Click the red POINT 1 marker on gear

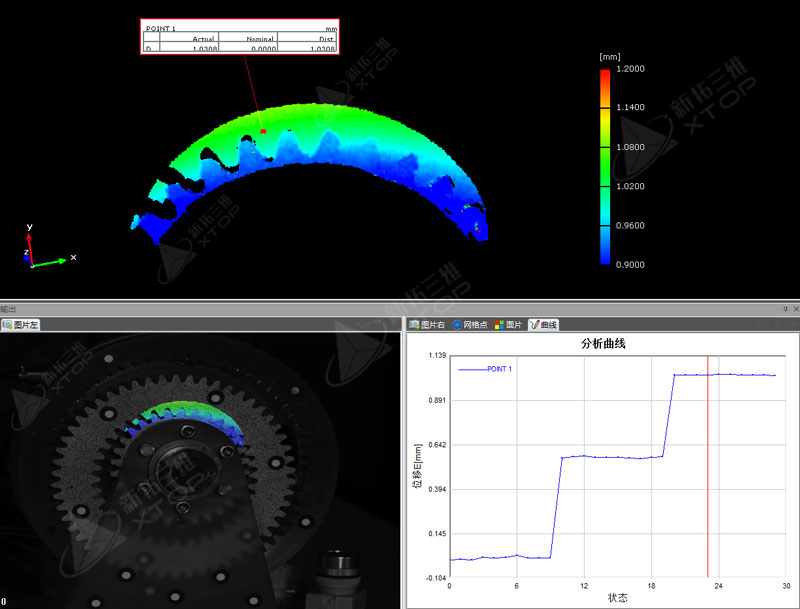pos(263,131)
